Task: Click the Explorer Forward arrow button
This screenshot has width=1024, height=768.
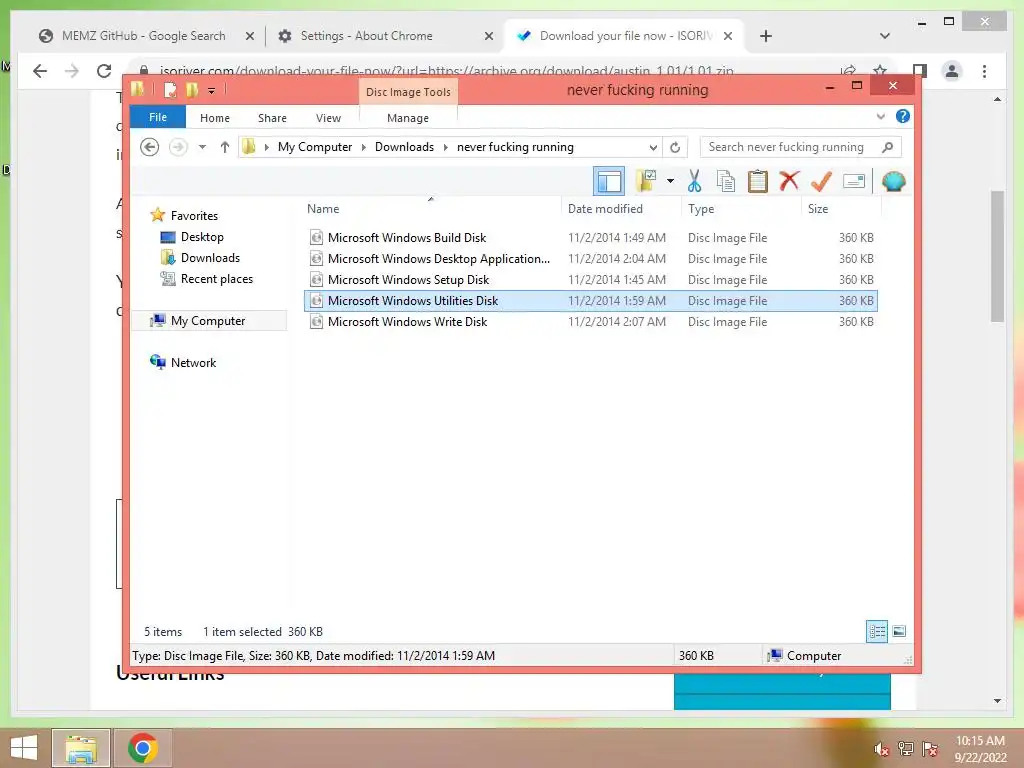Action: pyautogui.click(x=178, y=147)
